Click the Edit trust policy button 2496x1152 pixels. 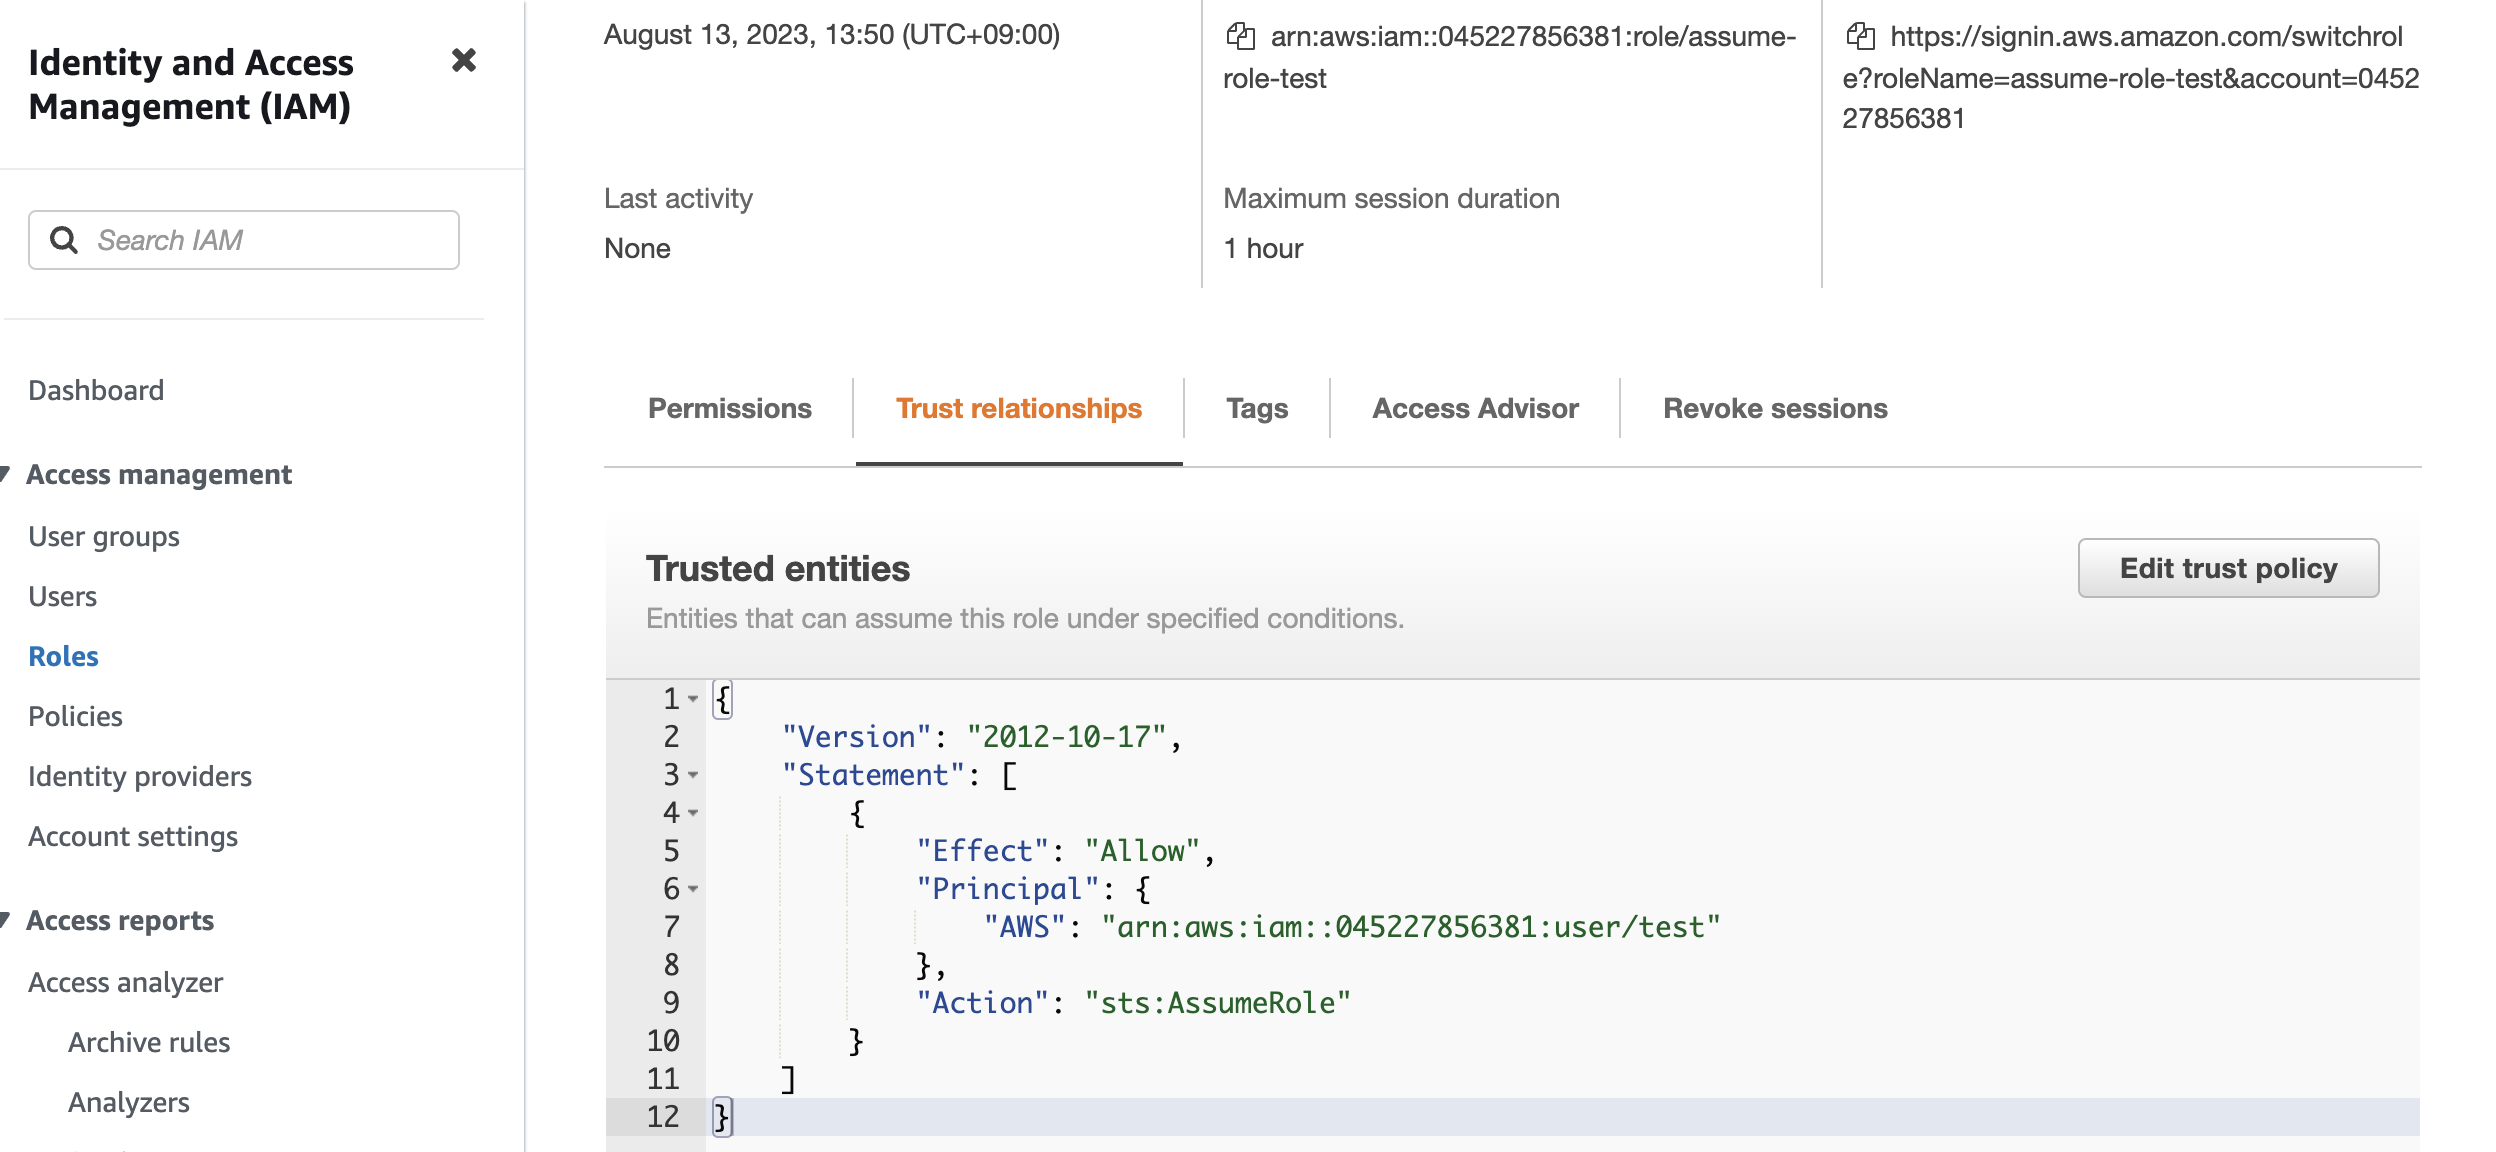2227,568
